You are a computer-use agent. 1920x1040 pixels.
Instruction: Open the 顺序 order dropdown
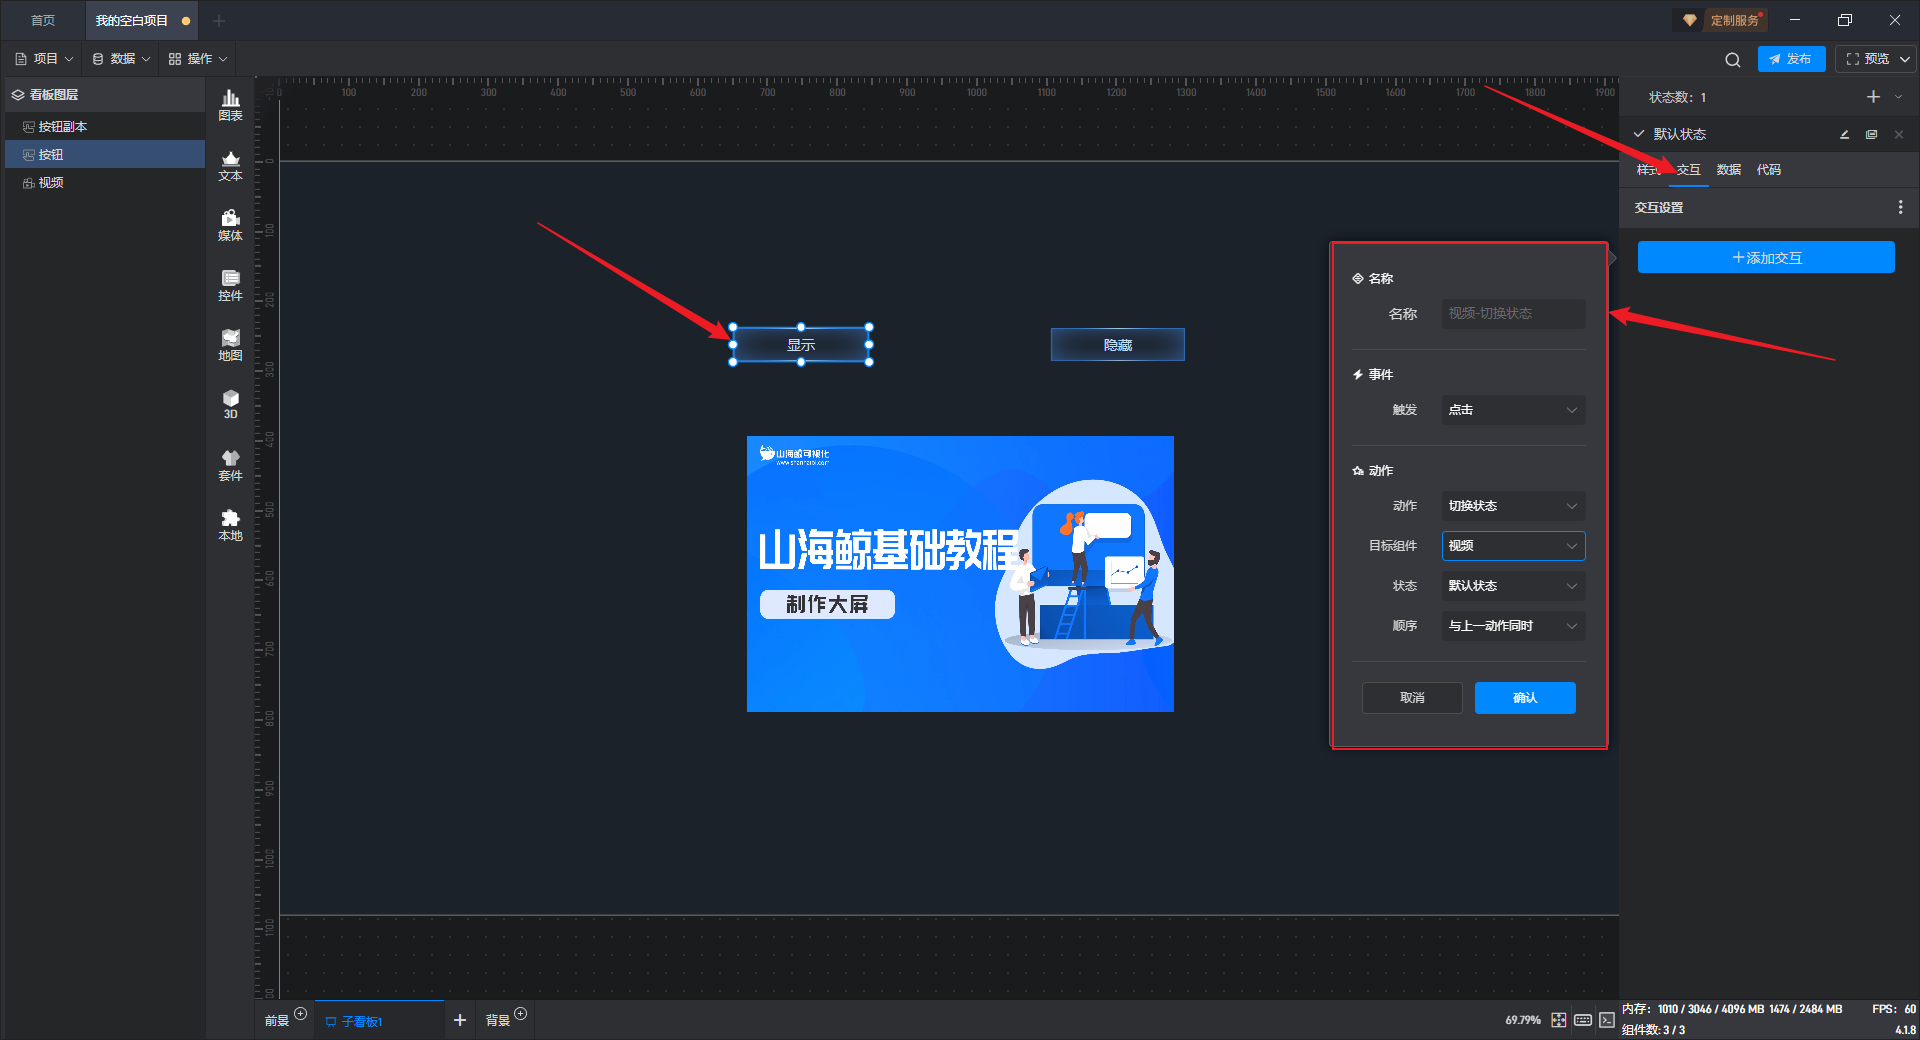coord(1513,626)
